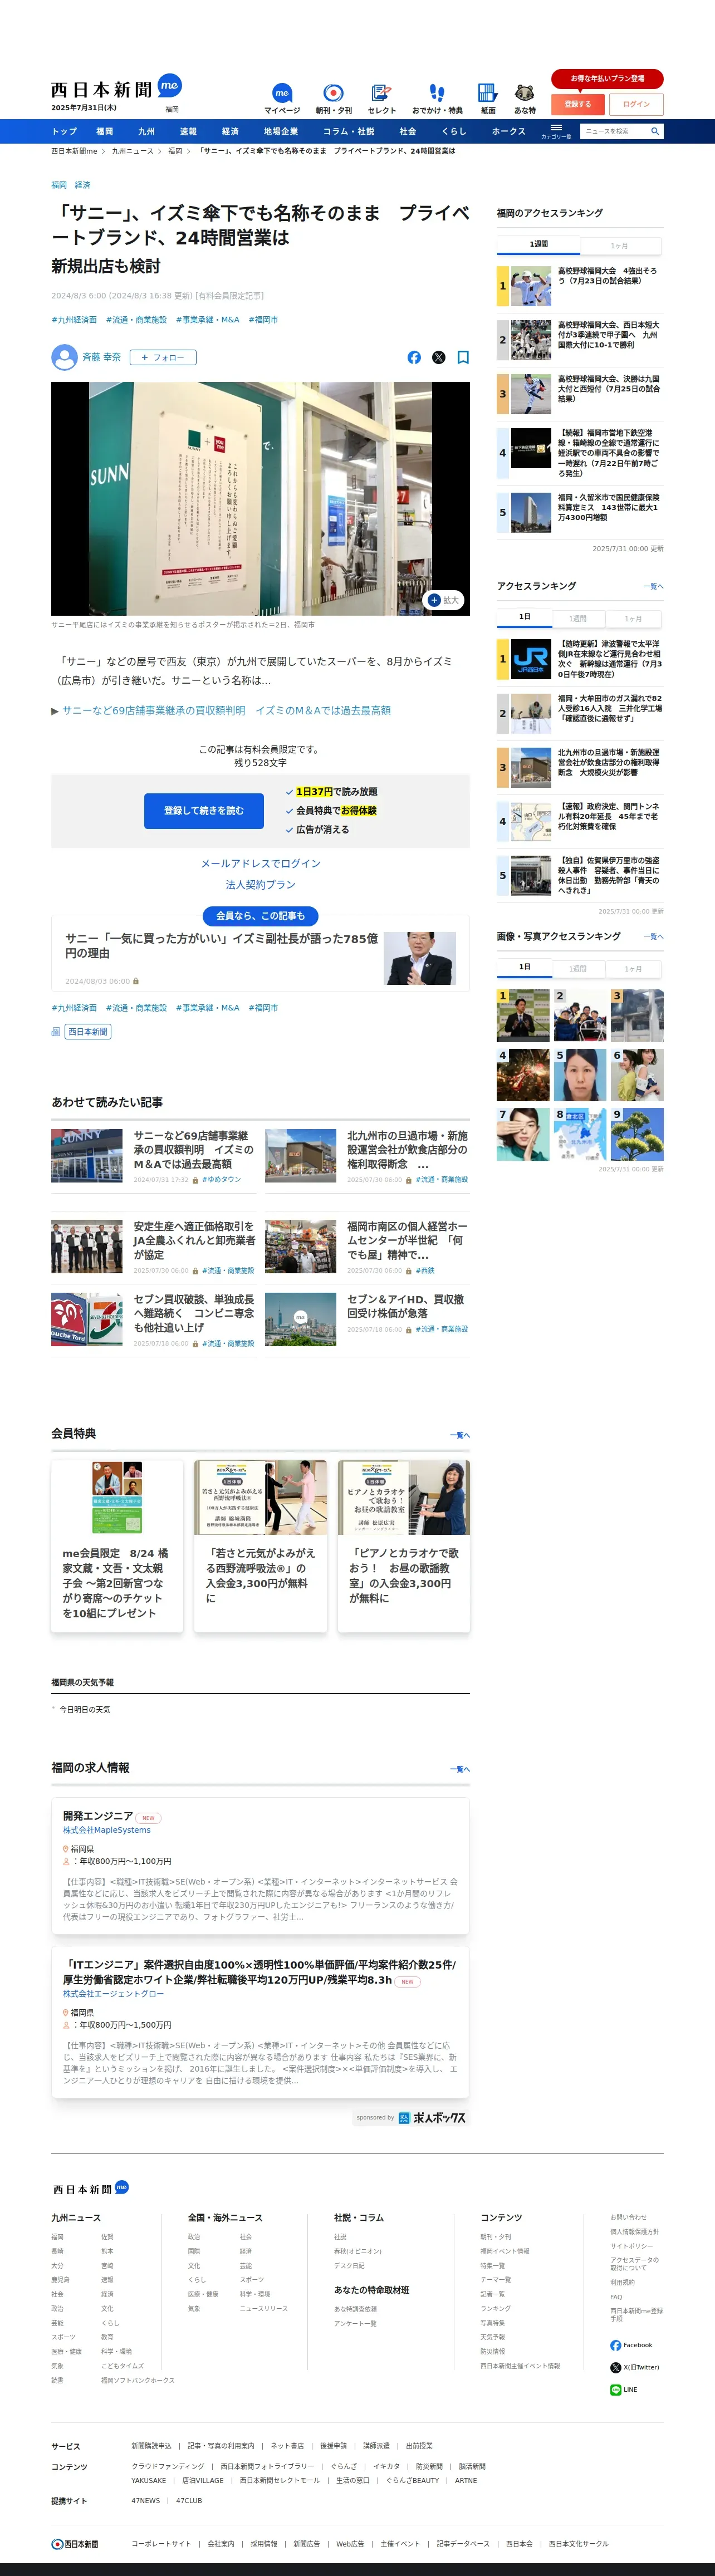The height and width of the screenshot is (2576, 715).
Task: Open the カテゴリ一覧 hamburger menu
Action: pos(556,131)
